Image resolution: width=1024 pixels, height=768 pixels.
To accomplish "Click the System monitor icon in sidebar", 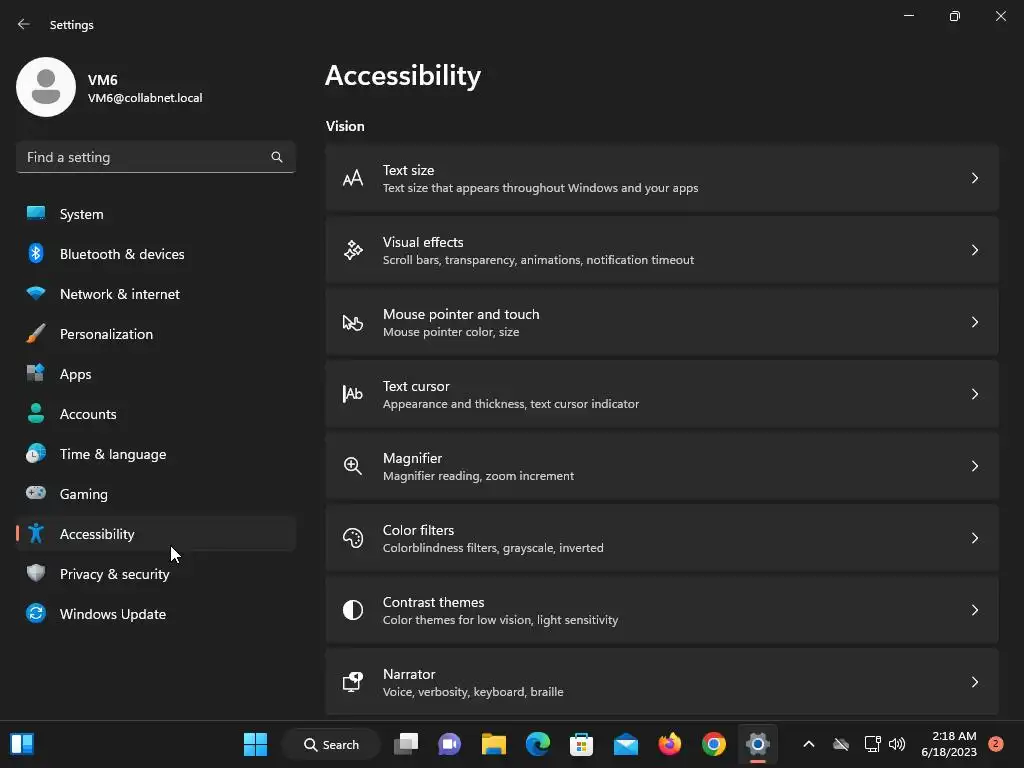I will 36,214.
